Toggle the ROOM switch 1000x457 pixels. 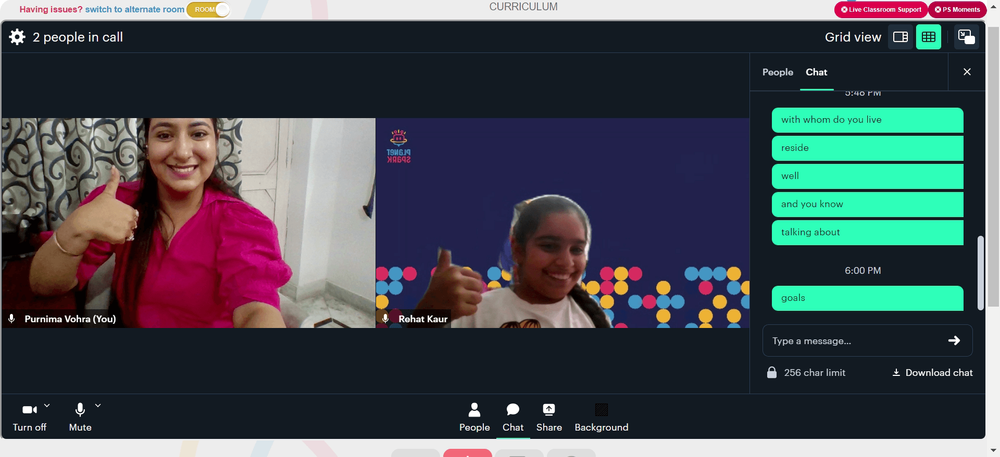point(208,10)
